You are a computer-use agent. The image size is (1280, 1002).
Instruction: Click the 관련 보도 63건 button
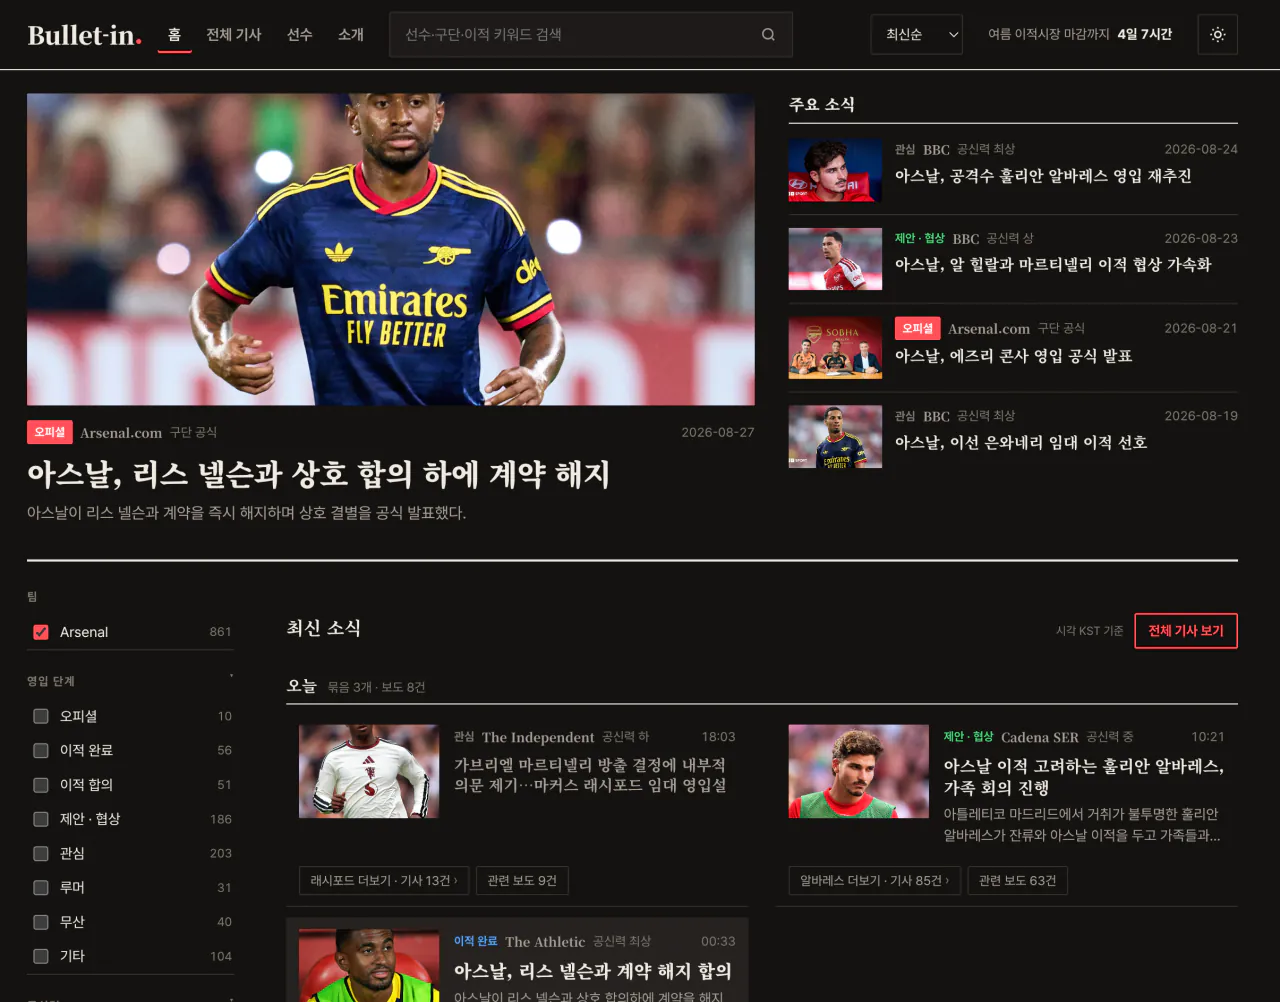pos(1018,880)
